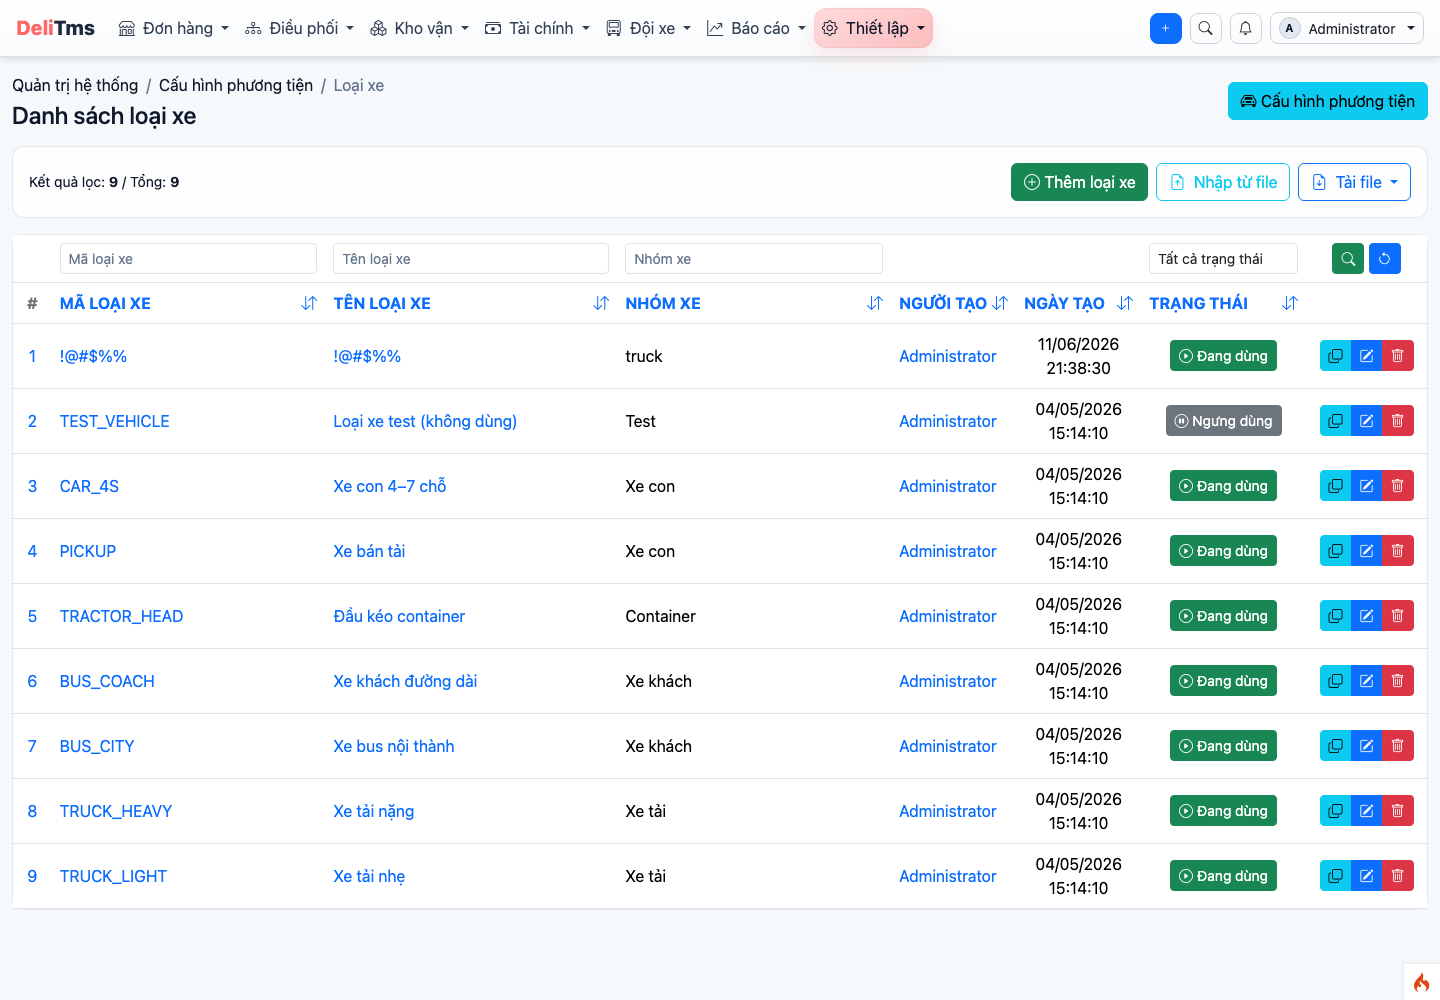Click the blue reset filters icon

point(1385,259)
